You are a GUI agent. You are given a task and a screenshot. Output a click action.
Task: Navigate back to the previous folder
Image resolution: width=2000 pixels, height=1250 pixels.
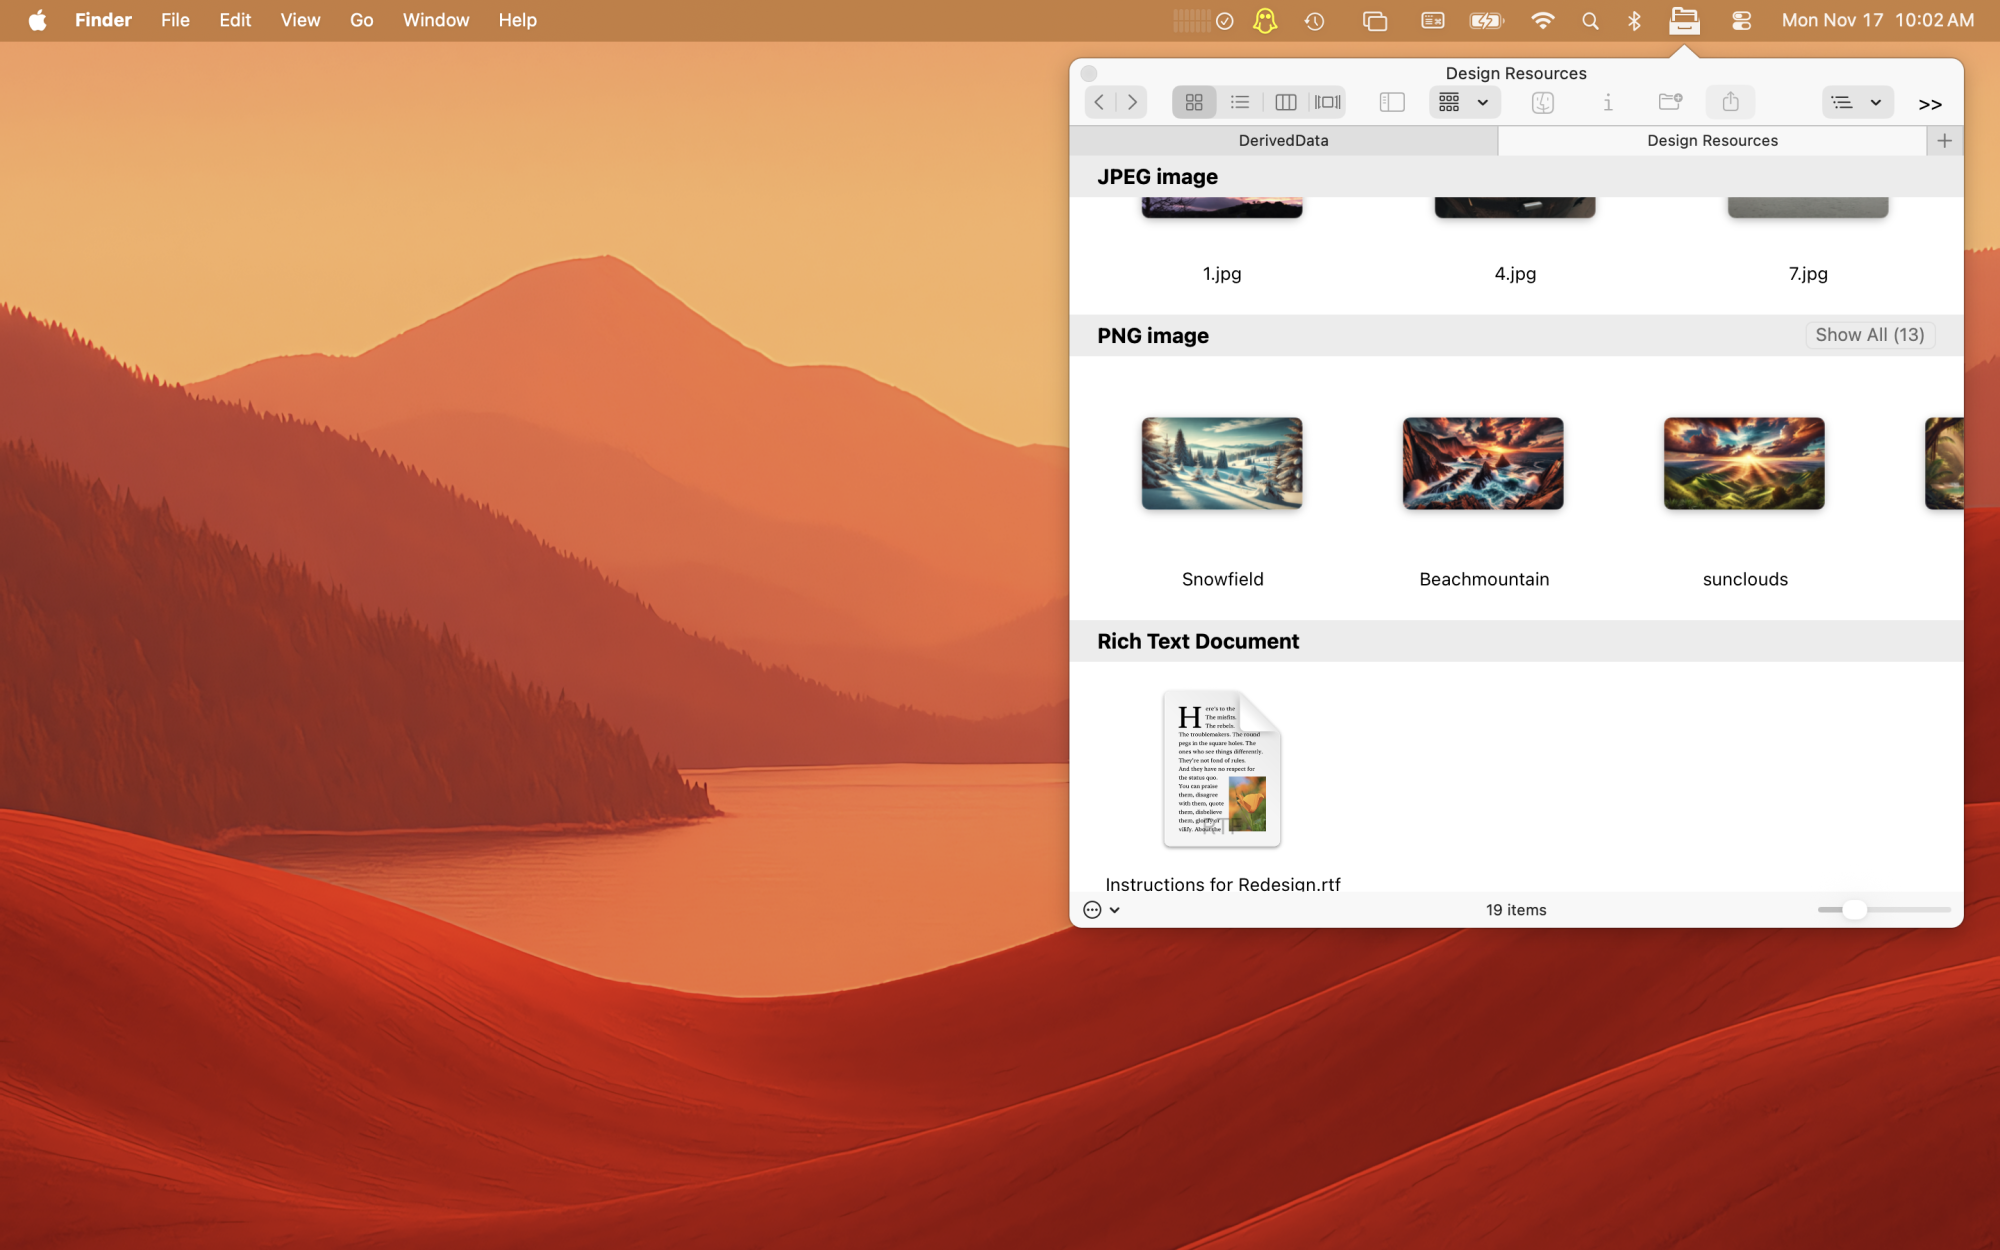pyautogui.click(x=1098, y=101)
